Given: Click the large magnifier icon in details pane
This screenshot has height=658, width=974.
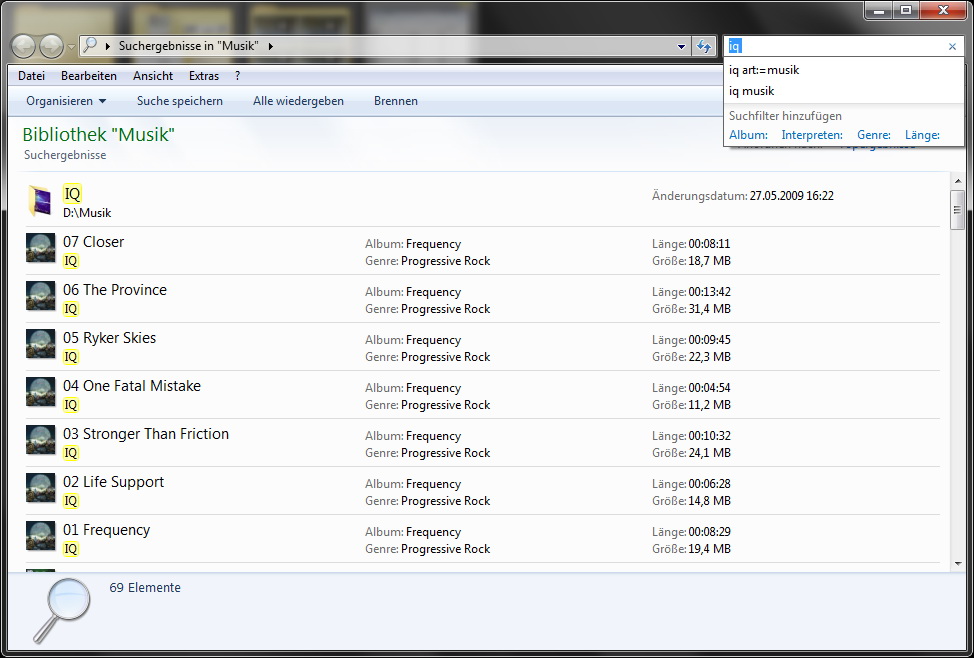Looking at the screenshot, I should pos(62,610).
